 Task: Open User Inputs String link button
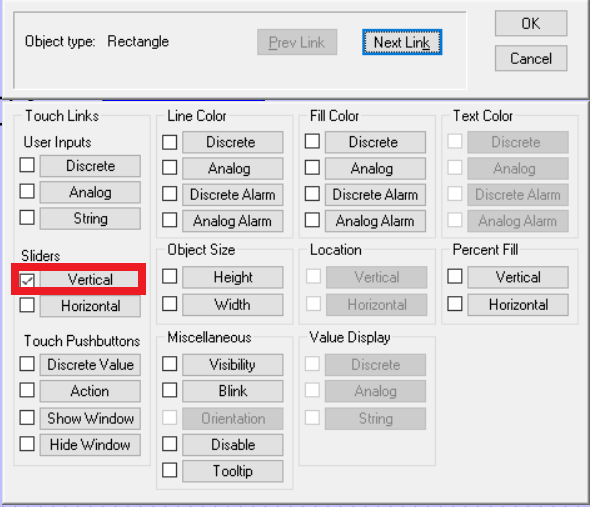pyautogui.click(x=90, y=219)
